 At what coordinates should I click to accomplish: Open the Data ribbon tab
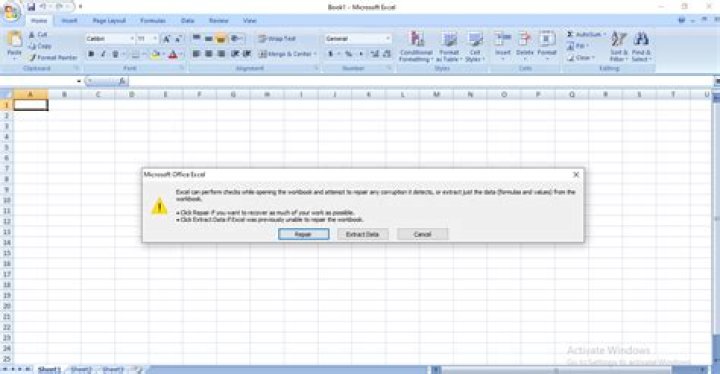[187, 21]
